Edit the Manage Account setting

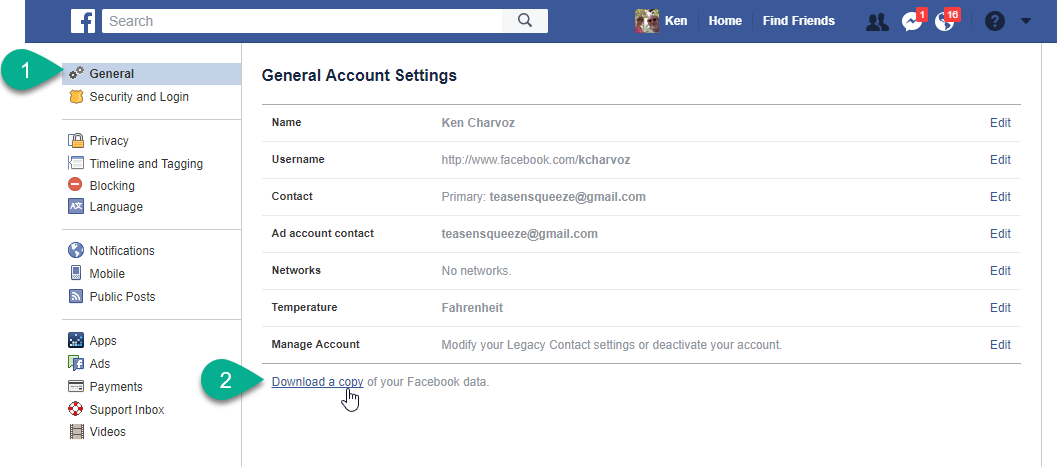coord(1000,344)
